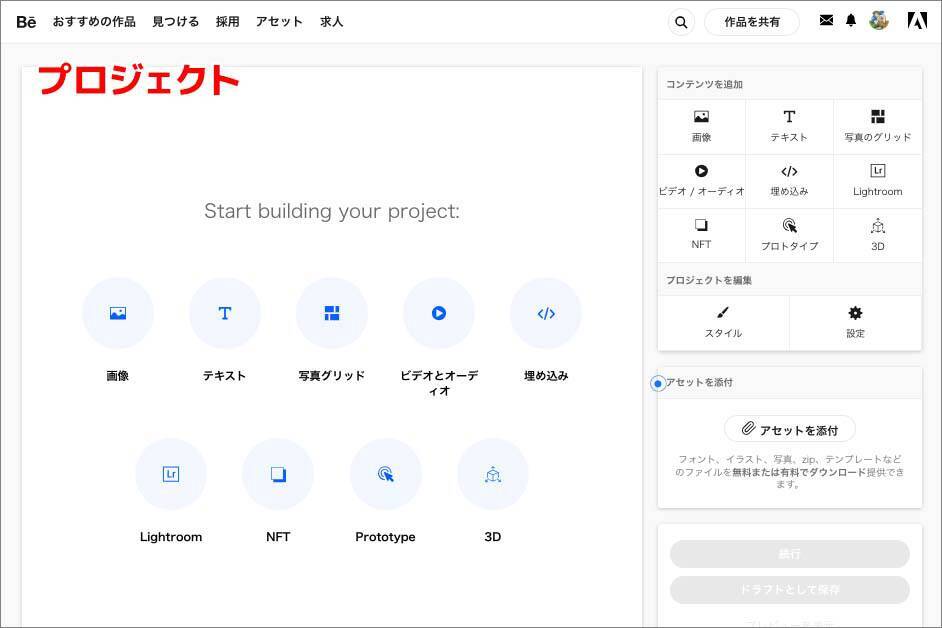Open the user profile avatar

tap(878, 21)
